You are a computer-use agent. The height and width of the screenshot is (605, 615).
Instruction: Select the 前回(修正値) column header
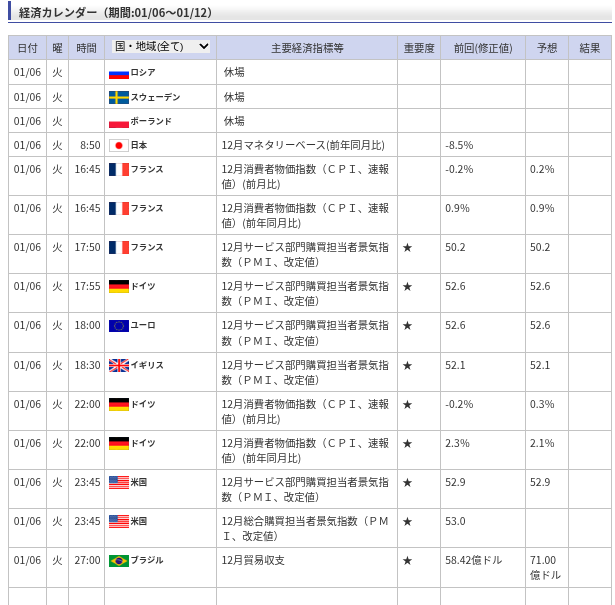482,48
